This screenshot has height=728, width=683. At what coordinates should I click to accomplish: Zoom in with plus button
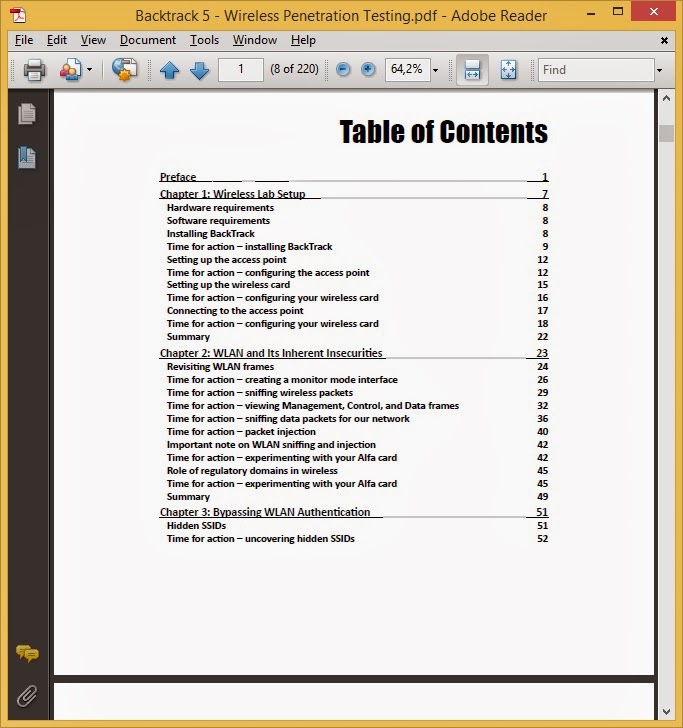click(x=368, y=70)
